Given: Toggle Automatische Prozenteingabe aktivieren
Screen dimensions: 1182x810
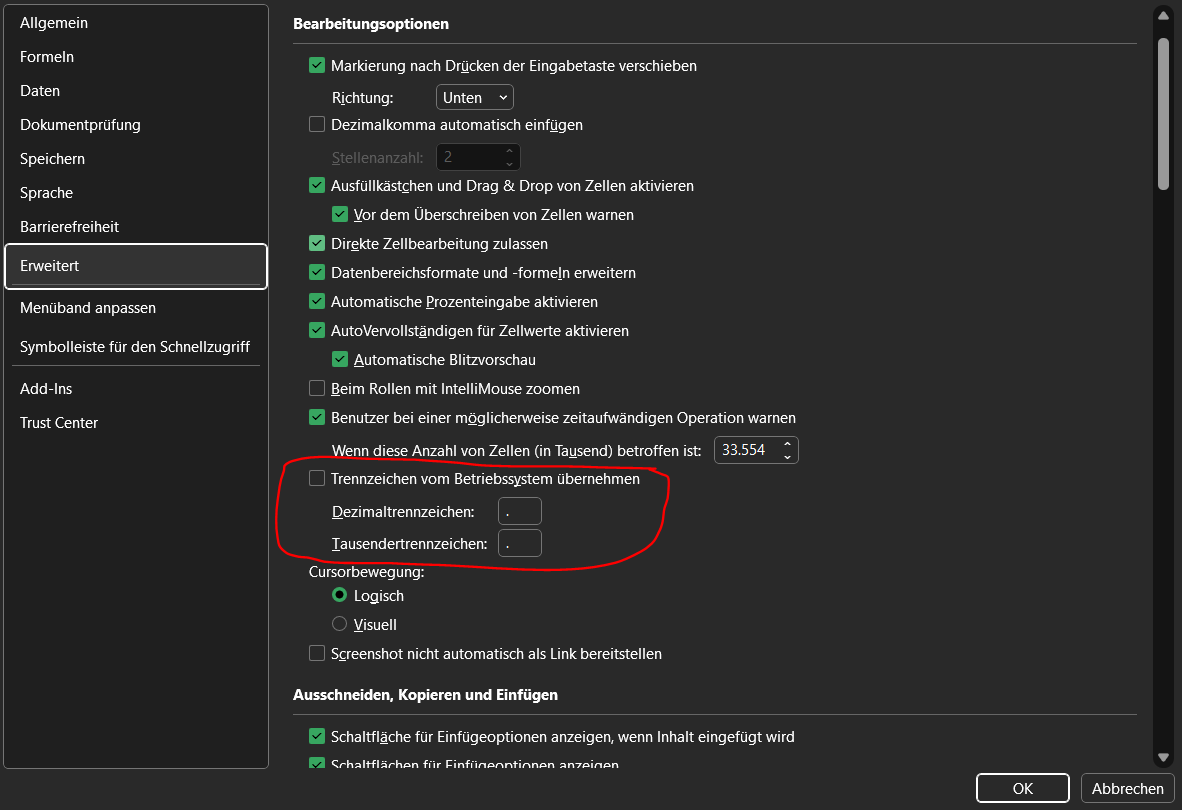Looking at the screenshot, I should pos(317,301).
